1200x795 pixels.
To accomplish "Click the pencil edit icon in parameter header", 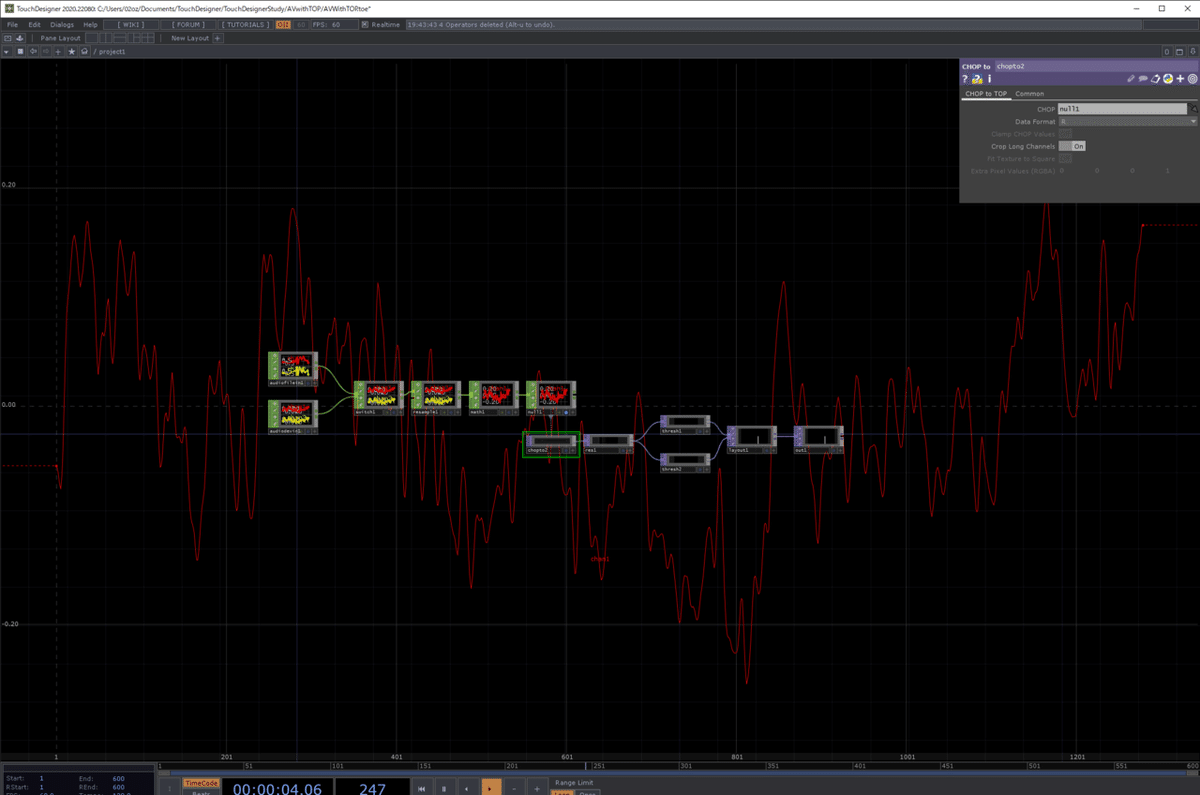I will click(x=1131, y=79).
